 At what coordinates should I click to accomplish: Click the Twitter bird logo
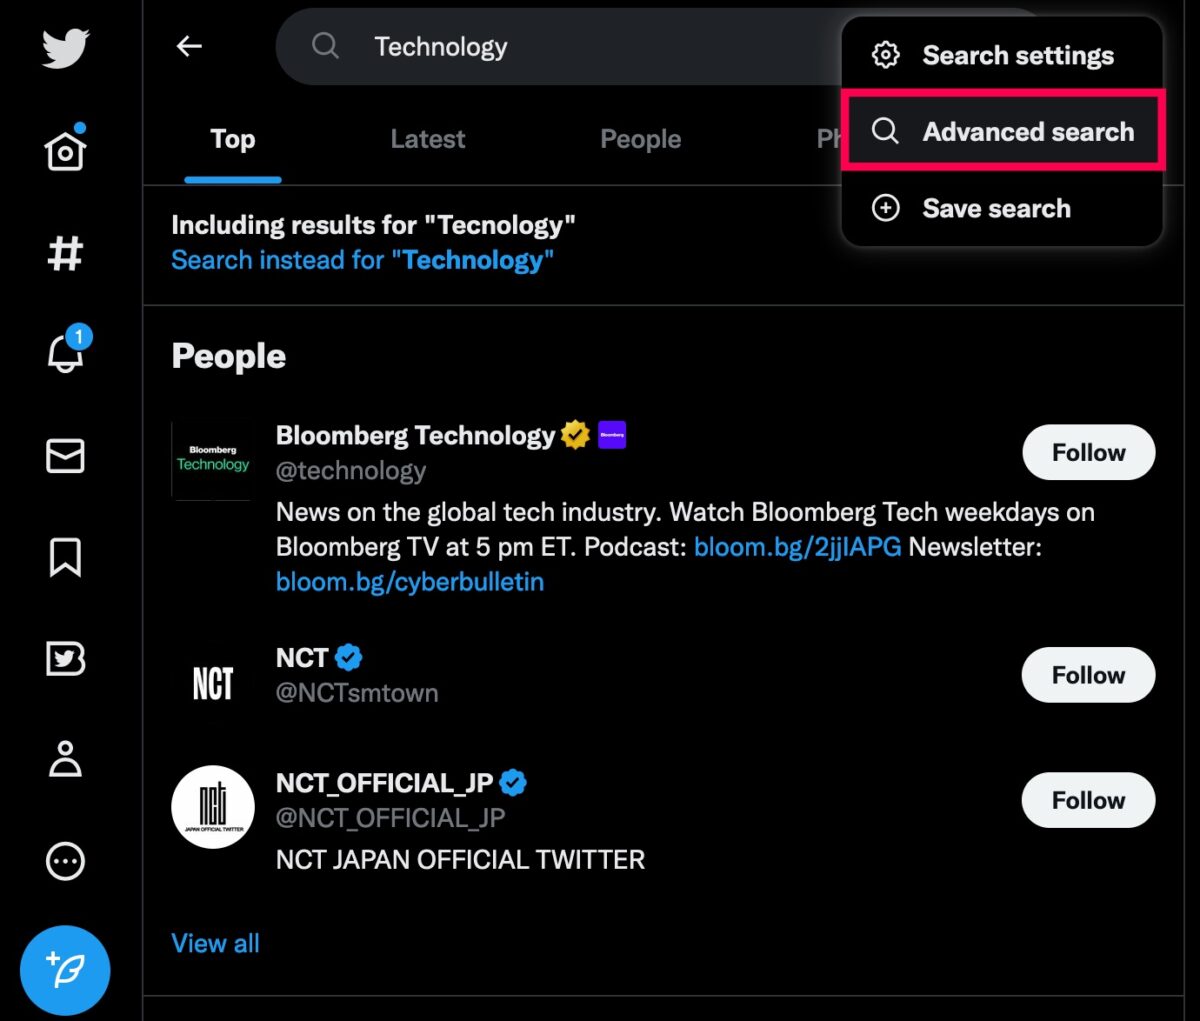(x=66, y=49)
